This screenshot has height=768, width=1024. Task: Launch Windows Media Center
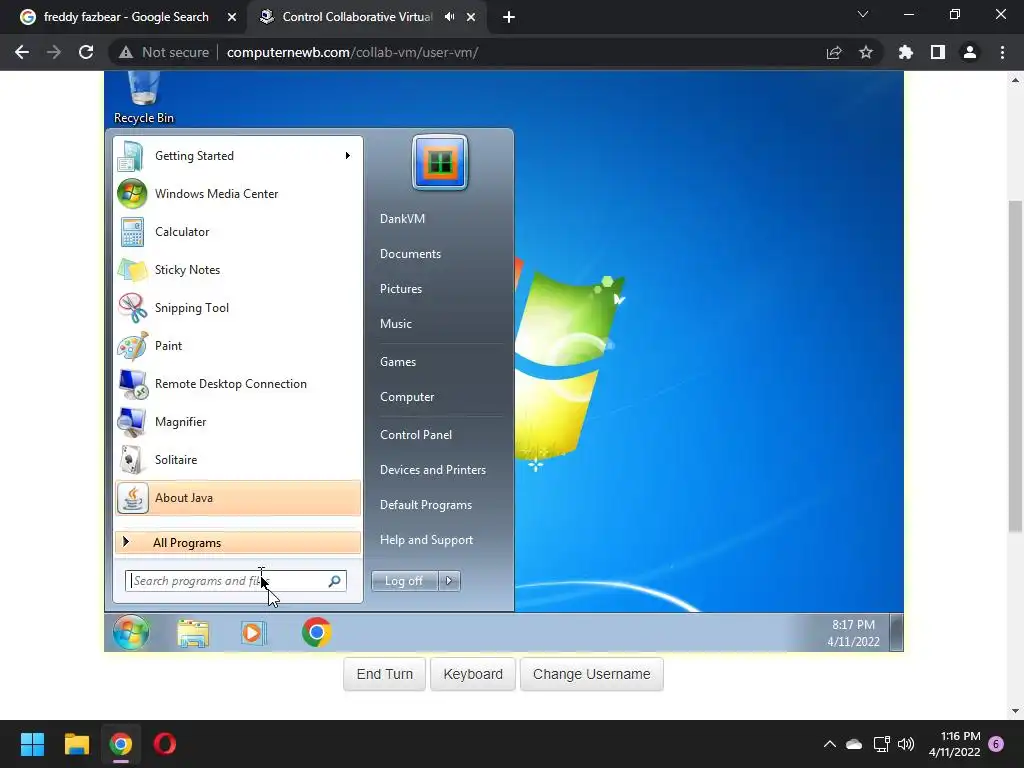(238, 194)
